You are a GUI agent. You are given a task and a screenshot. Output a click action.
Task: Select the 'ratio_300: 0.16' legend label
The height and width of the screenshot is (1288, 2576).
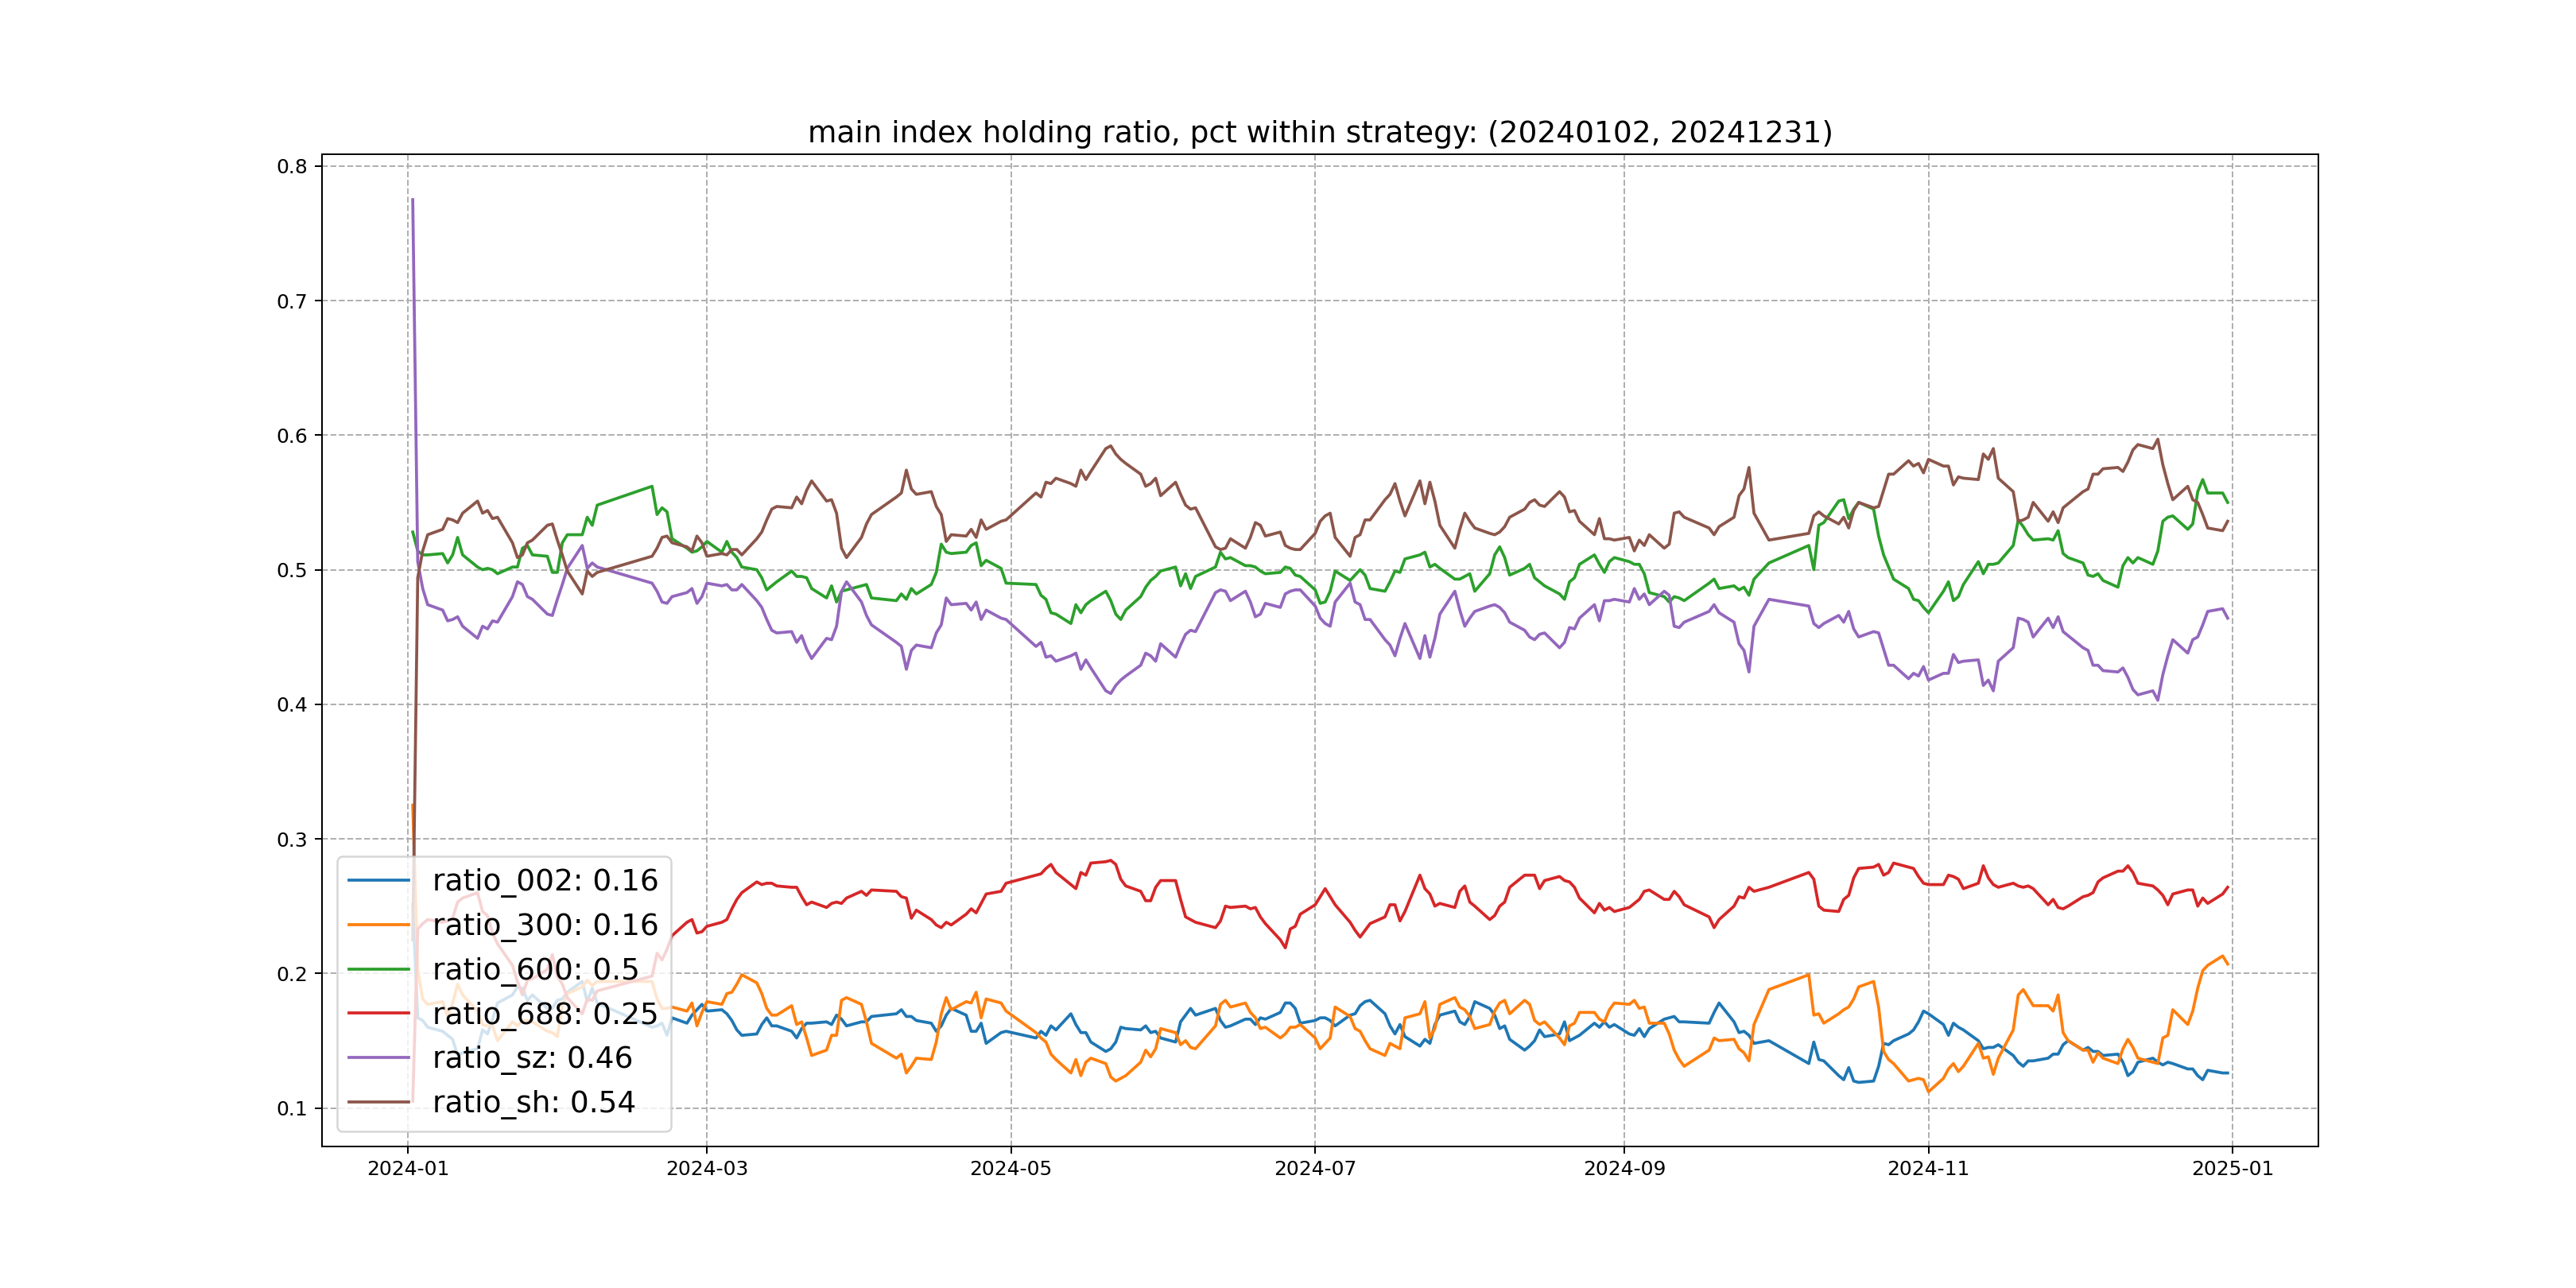click(x=545, y=925)
